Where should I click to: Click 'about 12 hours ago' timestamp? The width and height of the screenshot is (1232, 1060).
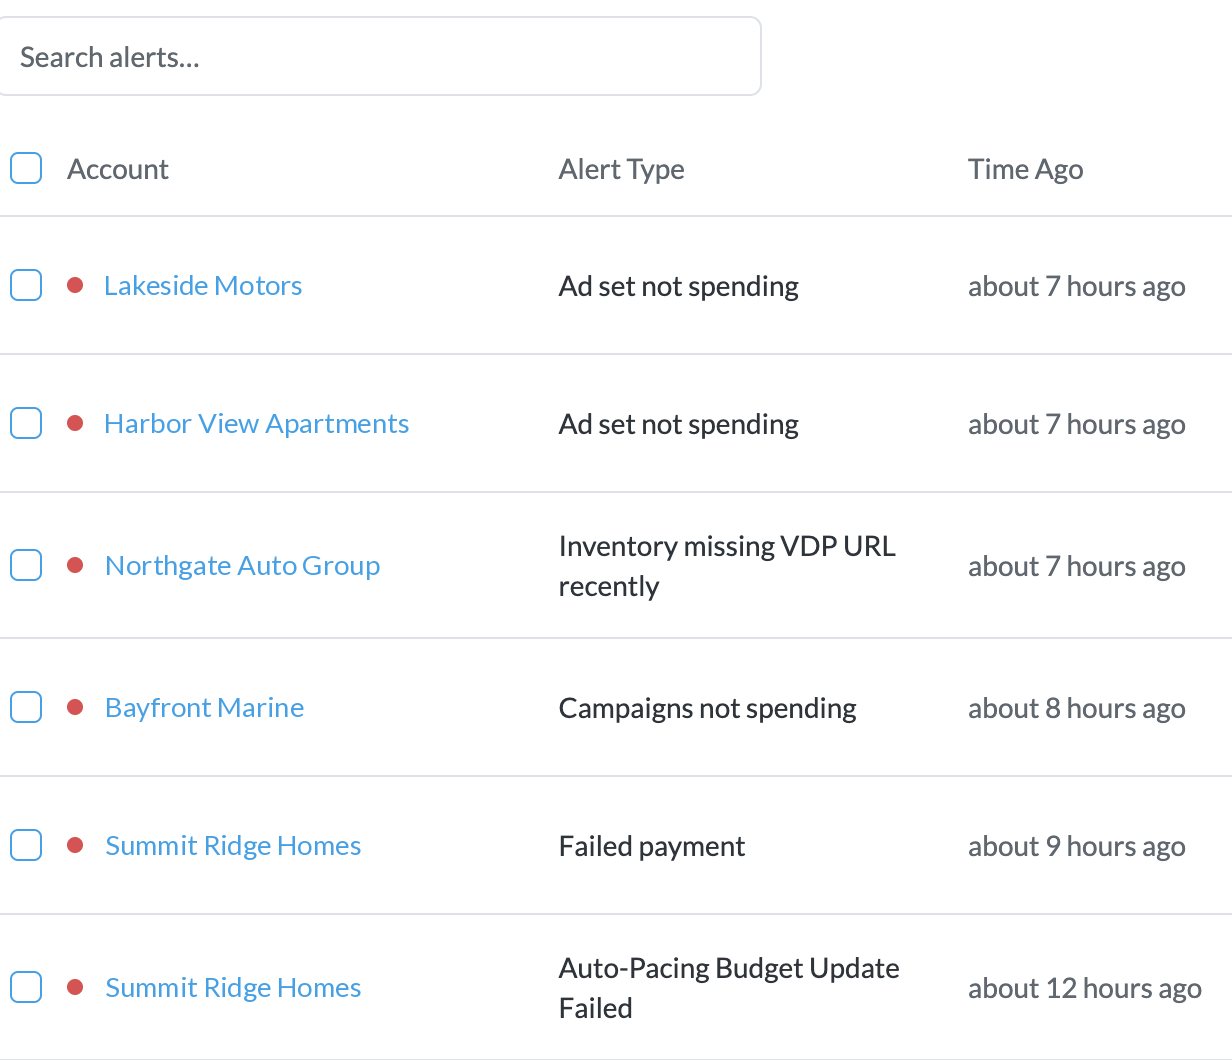[1084, 989]
